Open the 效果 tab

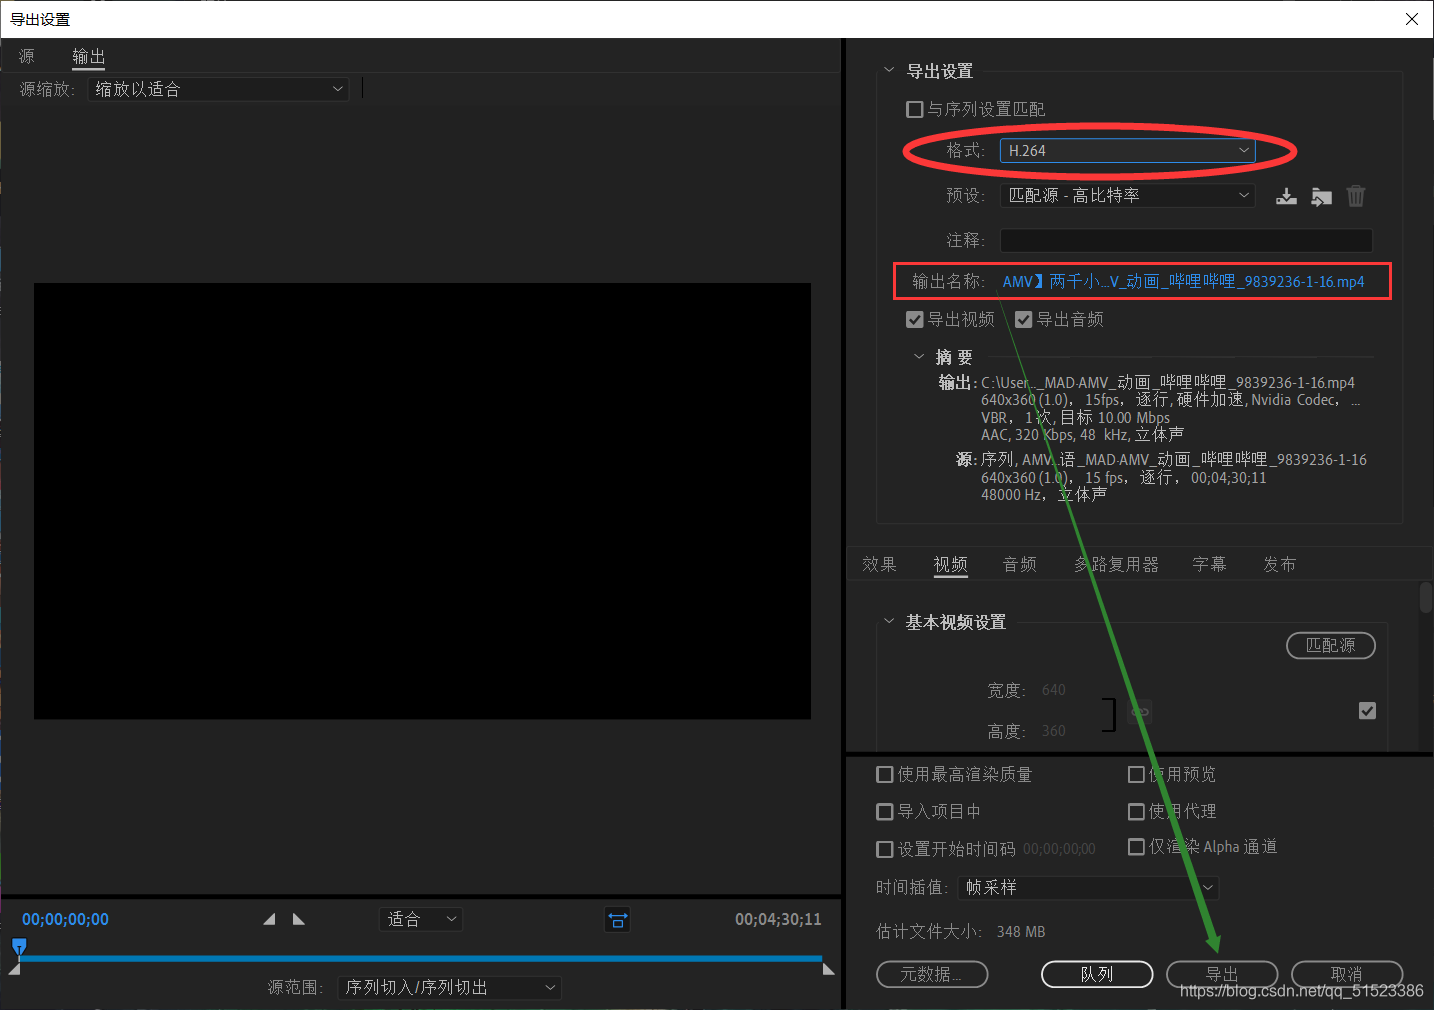(880, 564)
